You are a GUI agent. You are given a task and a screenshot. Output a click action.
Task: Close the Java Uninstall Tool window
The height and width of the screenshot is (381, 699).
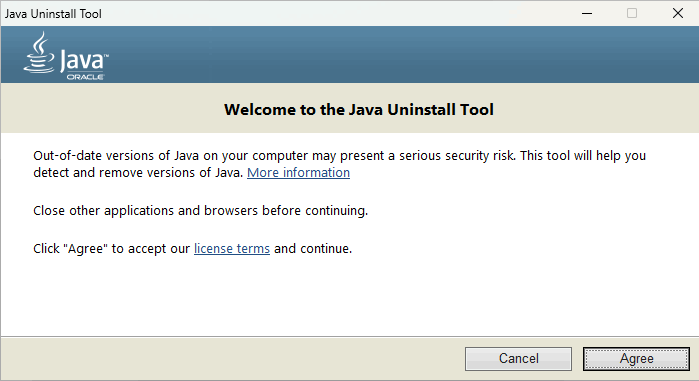pyautogui.click(x=678, y=13)
